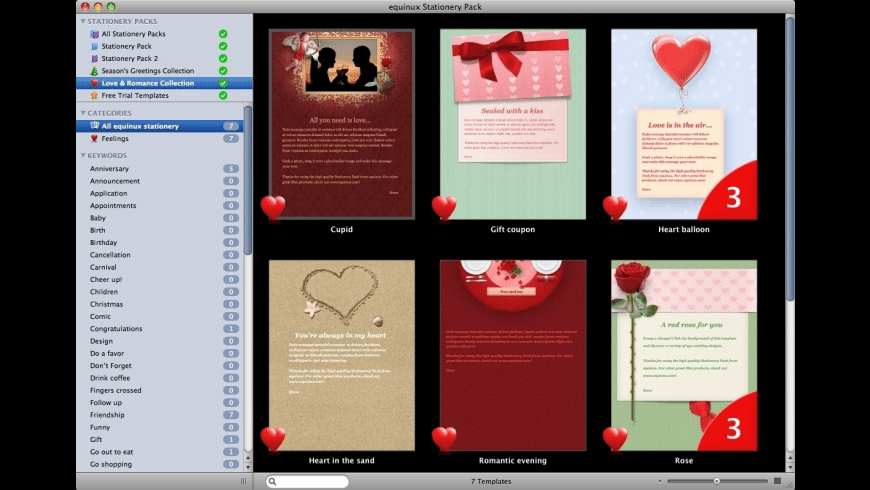Screen dimensions: 870x490
Task: Click the small thumbnail size icon
Action: click(660, 481)
